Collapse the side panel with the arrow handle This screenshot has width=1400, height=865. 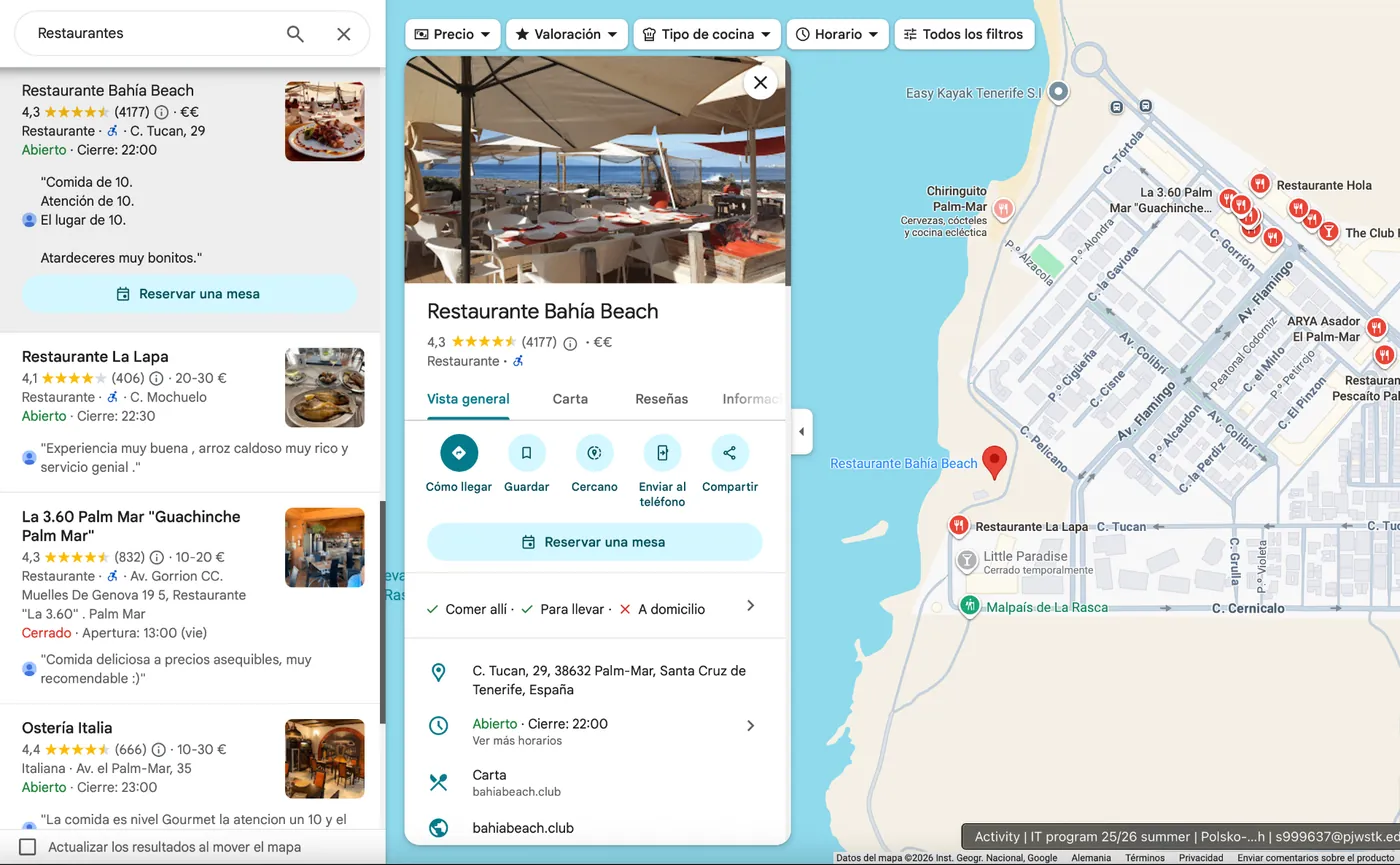click(x=801, y=432)
